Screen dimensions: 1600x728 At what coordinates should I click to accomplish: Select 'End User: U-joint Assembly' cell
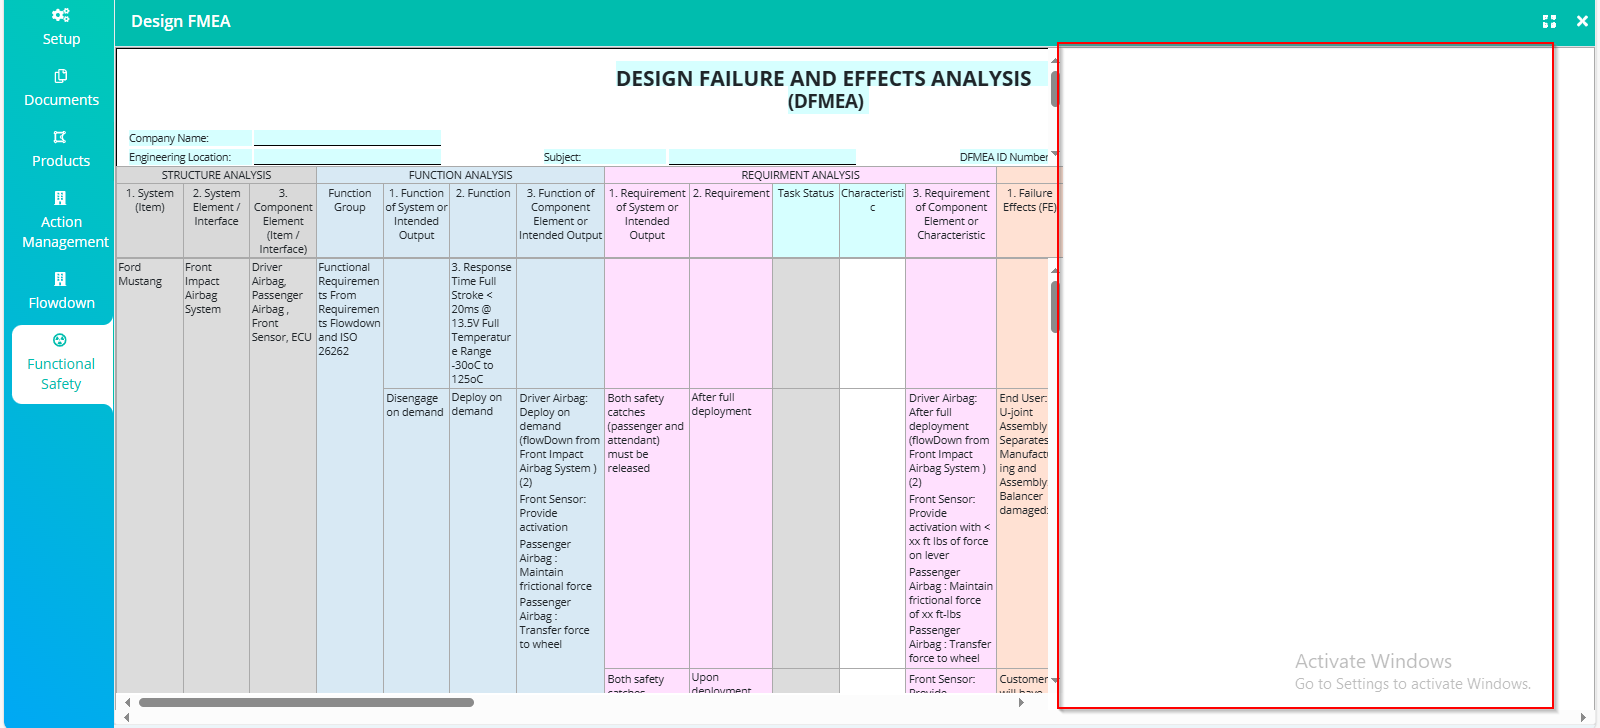(x=1023, y=528)
